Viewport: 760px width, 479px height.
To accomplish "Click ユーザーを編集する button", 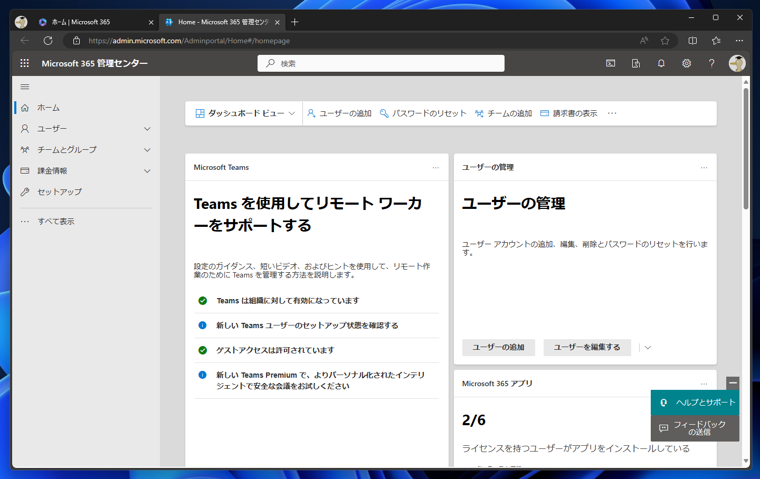I will 587,348.
